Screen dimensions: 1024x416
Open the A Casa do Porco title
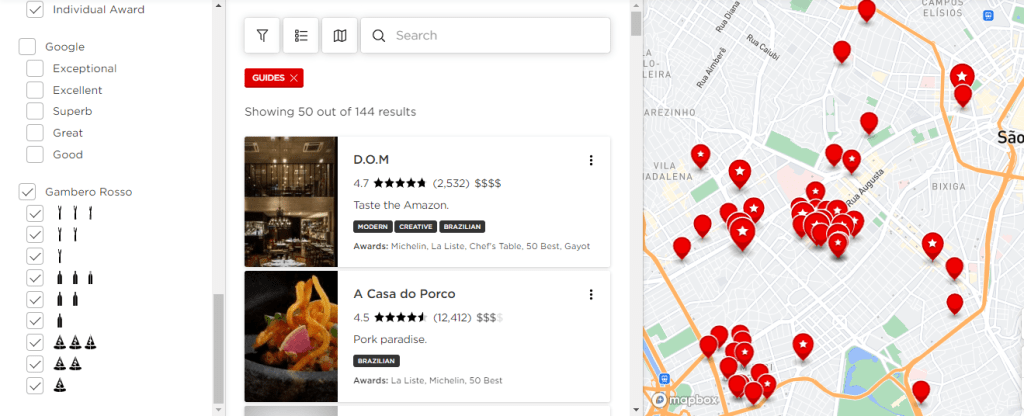point(404,294)
